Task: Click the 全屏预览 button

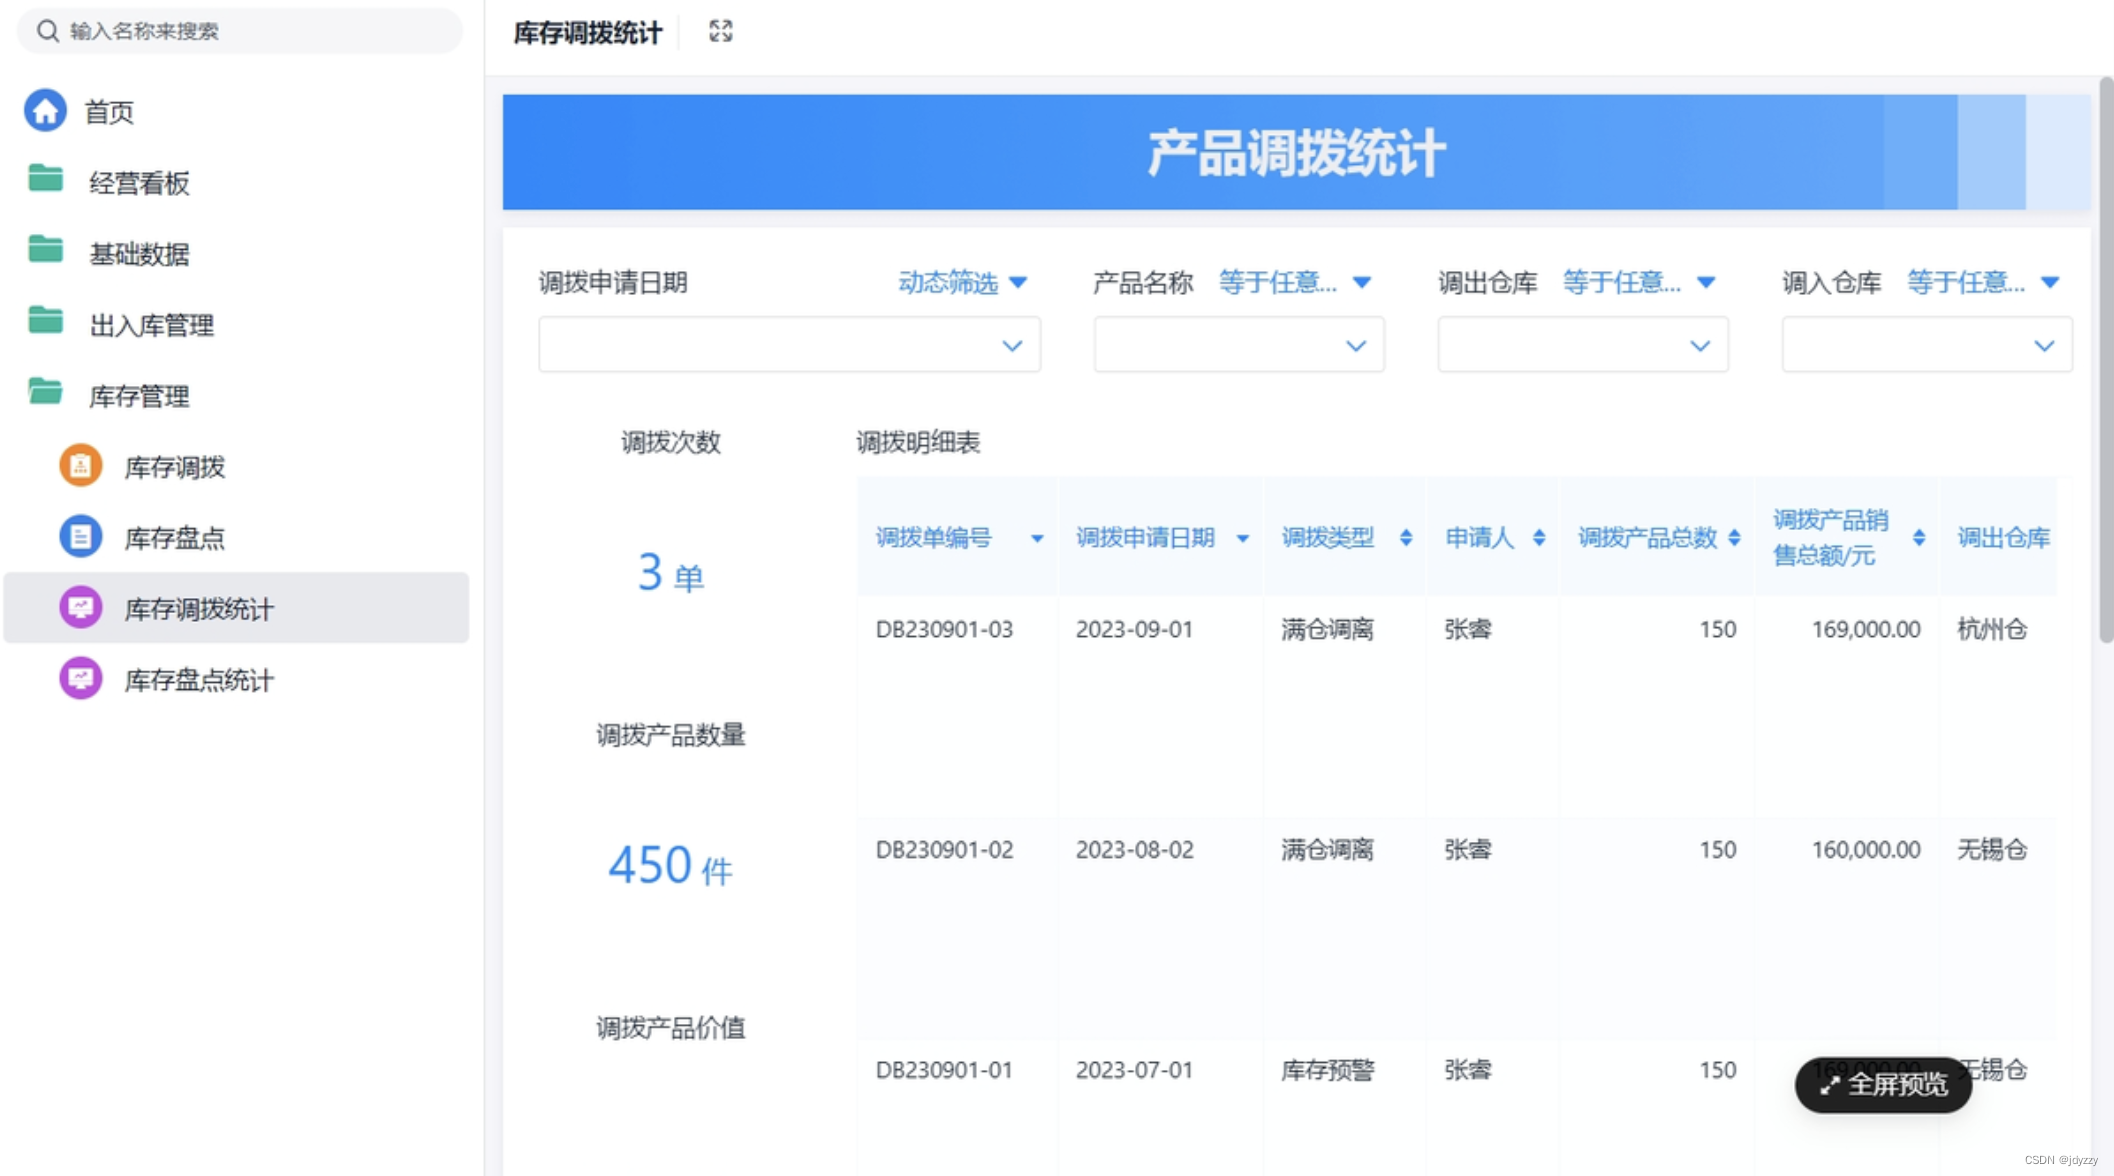Action: [1882, 1085]
